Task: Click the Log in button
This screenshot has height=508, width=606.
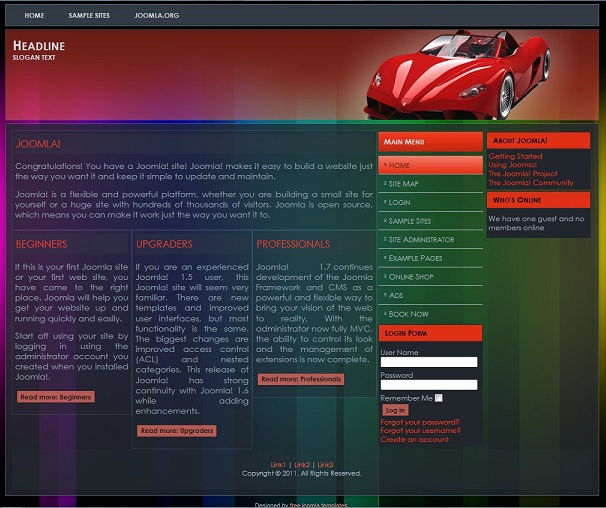Action: point(395,410)
